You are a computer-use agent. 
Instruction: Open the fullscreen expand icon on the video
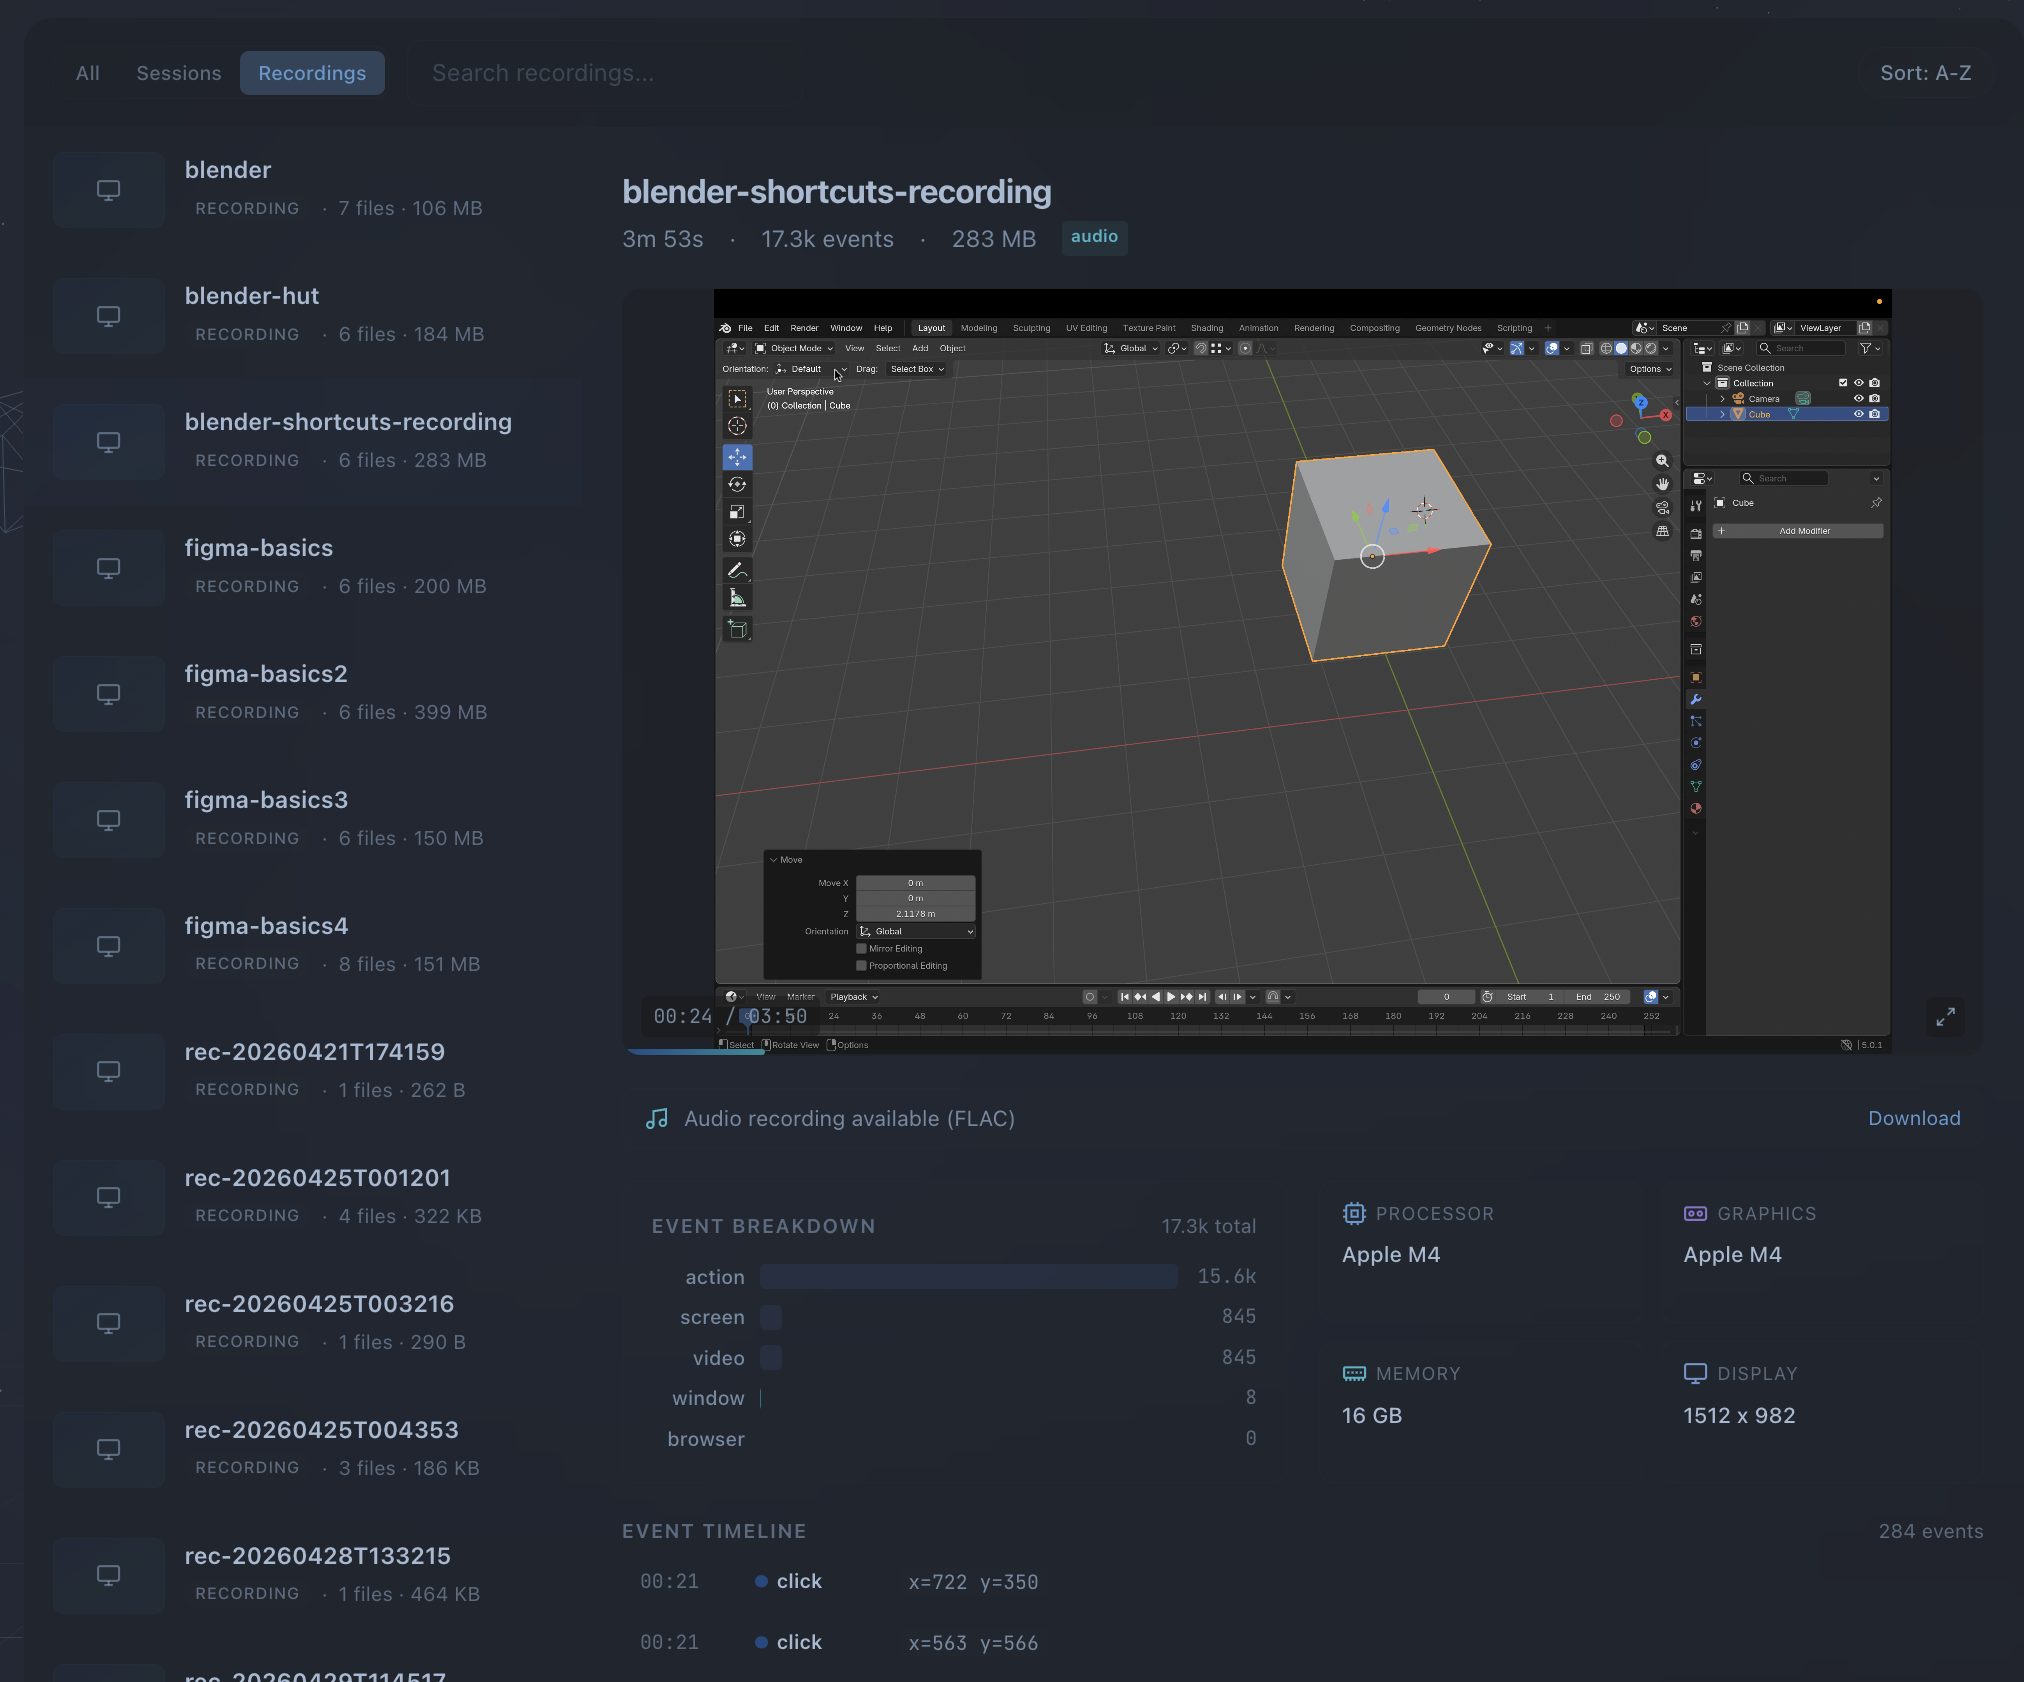point(1945,1017)
